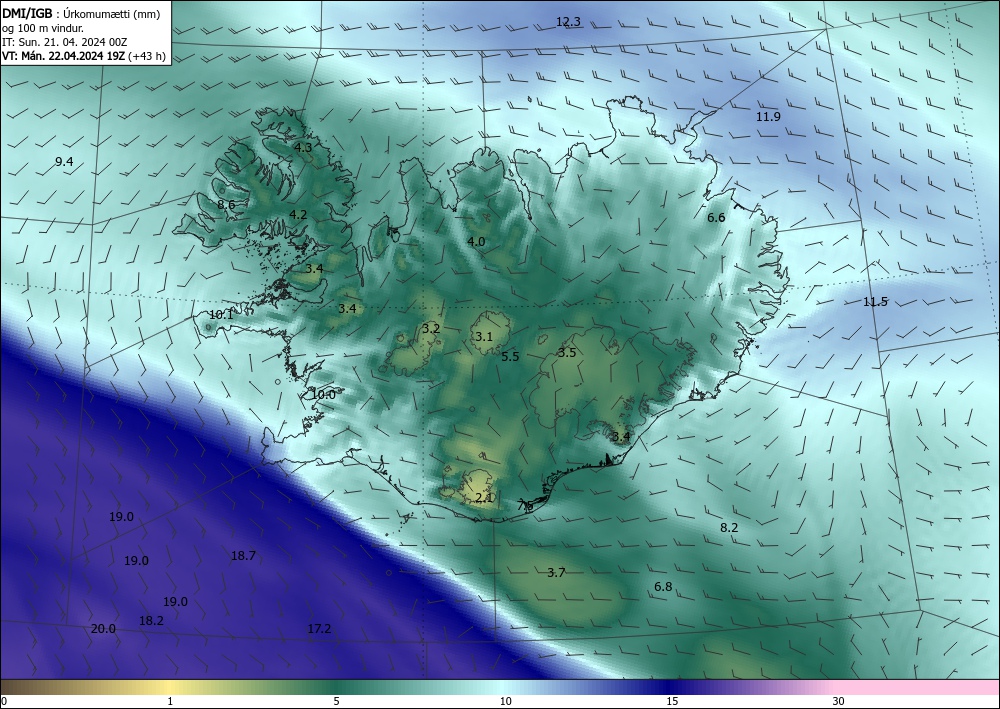Click the 17.2 value on the map
Viewport: 1000px width, 709px height.
320,629
